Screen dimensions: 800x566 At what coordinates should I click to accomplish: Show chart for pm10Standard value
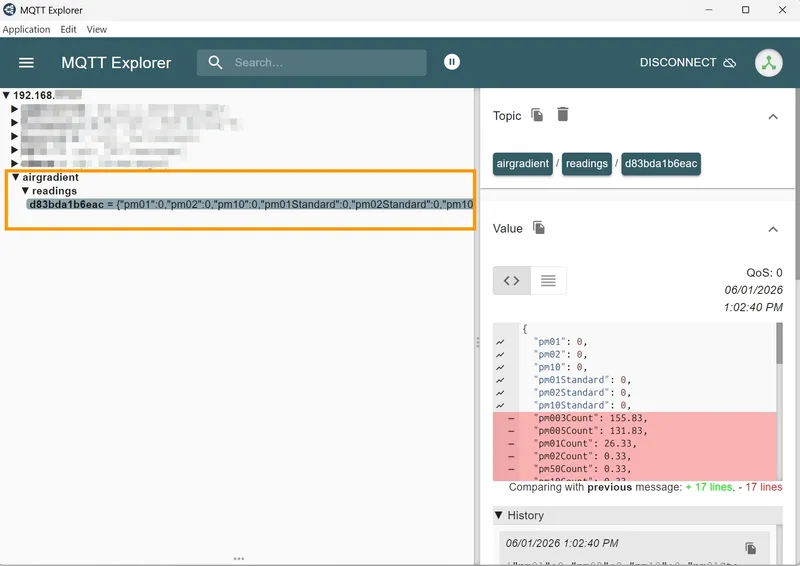[500, 406]
